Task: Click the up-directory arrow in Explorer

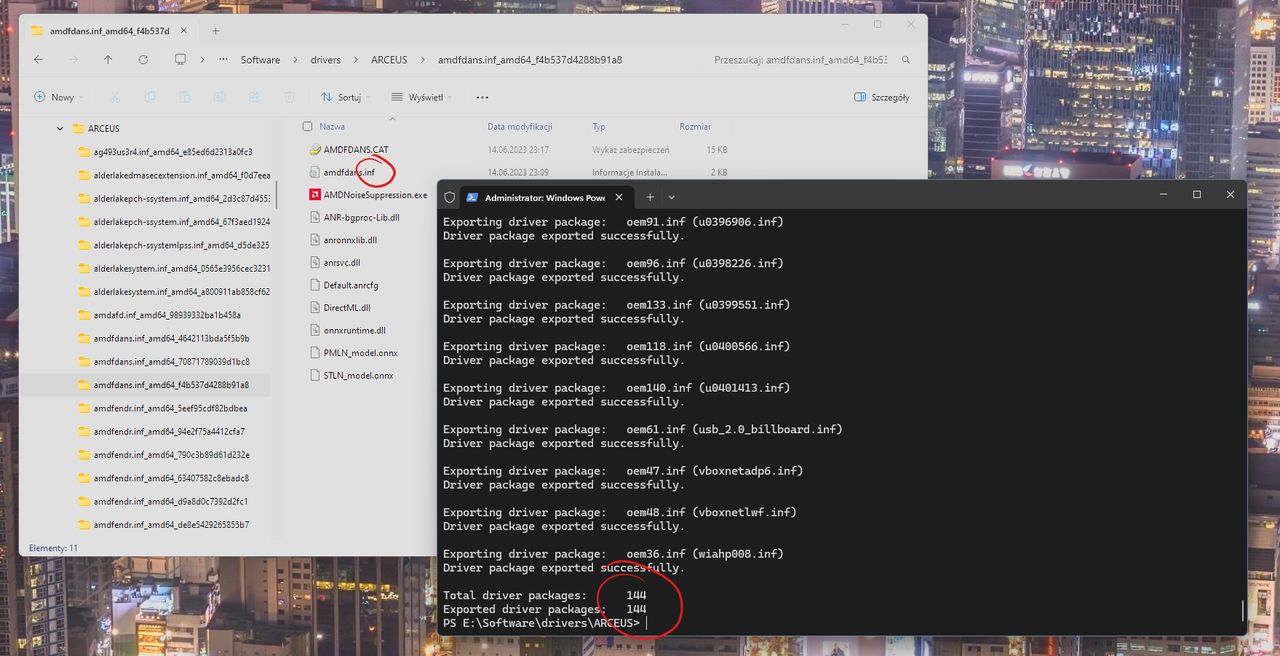Action: [x=108, y=60]
